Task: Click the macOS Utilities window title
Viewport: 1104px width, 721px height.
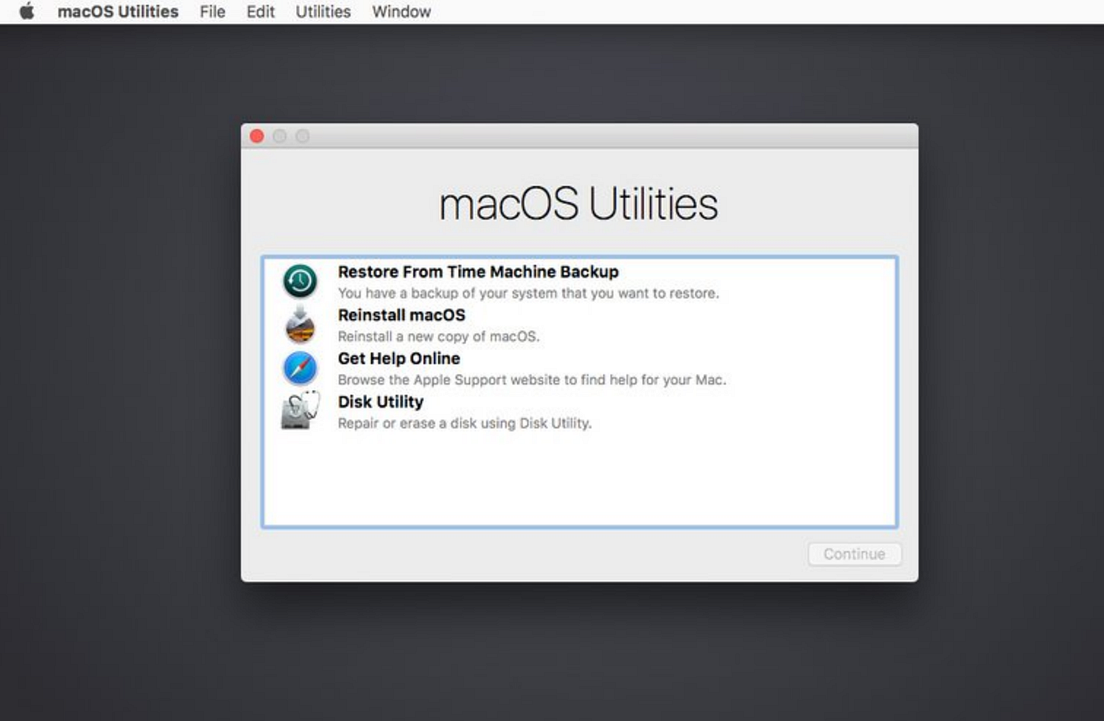Action: coord(578,203)
